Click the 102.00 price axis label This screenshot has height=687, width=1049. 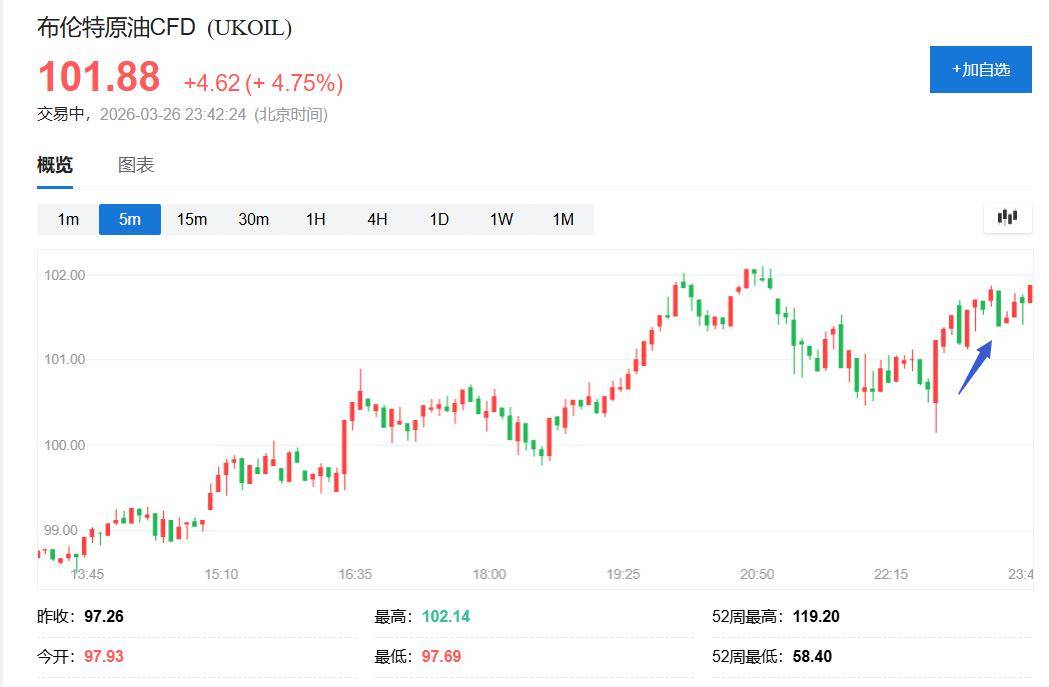click(x=66, y=275)
